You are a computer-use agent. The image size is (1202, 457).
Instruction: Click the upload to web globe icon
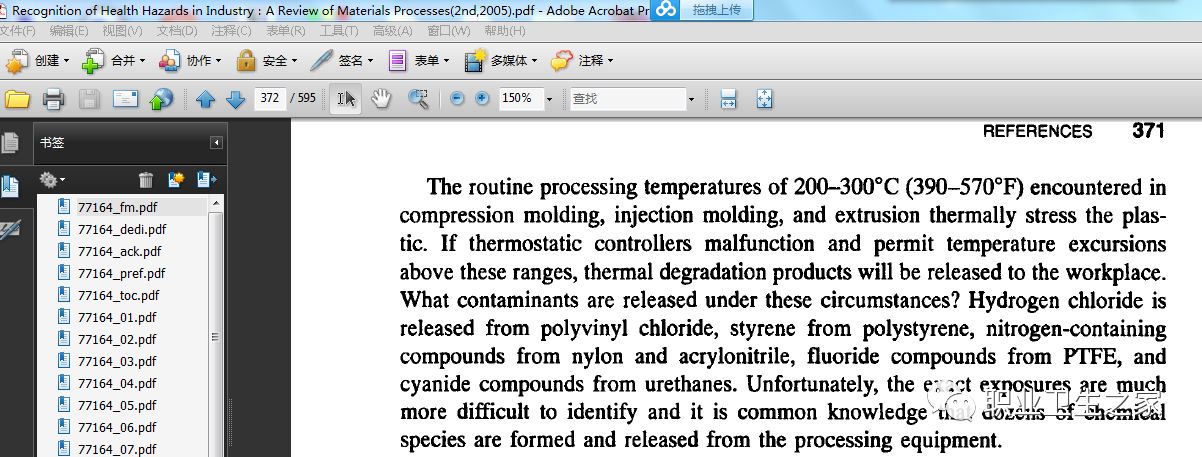(161, 99)
